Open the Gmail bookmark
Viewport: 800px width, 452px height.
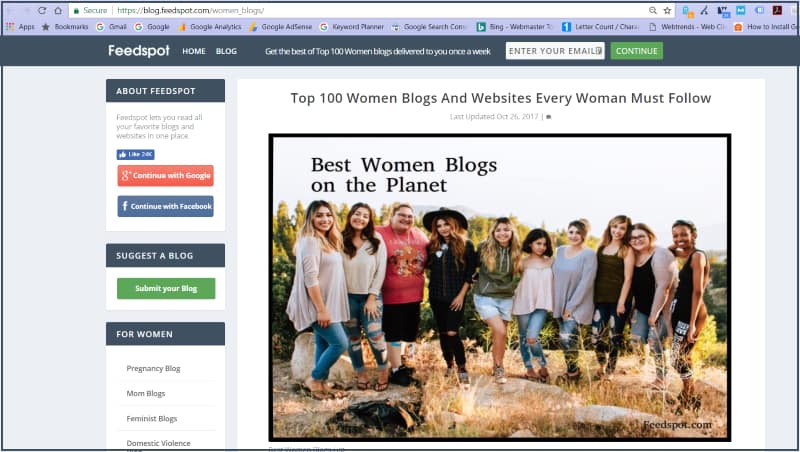tap(111, 27)
